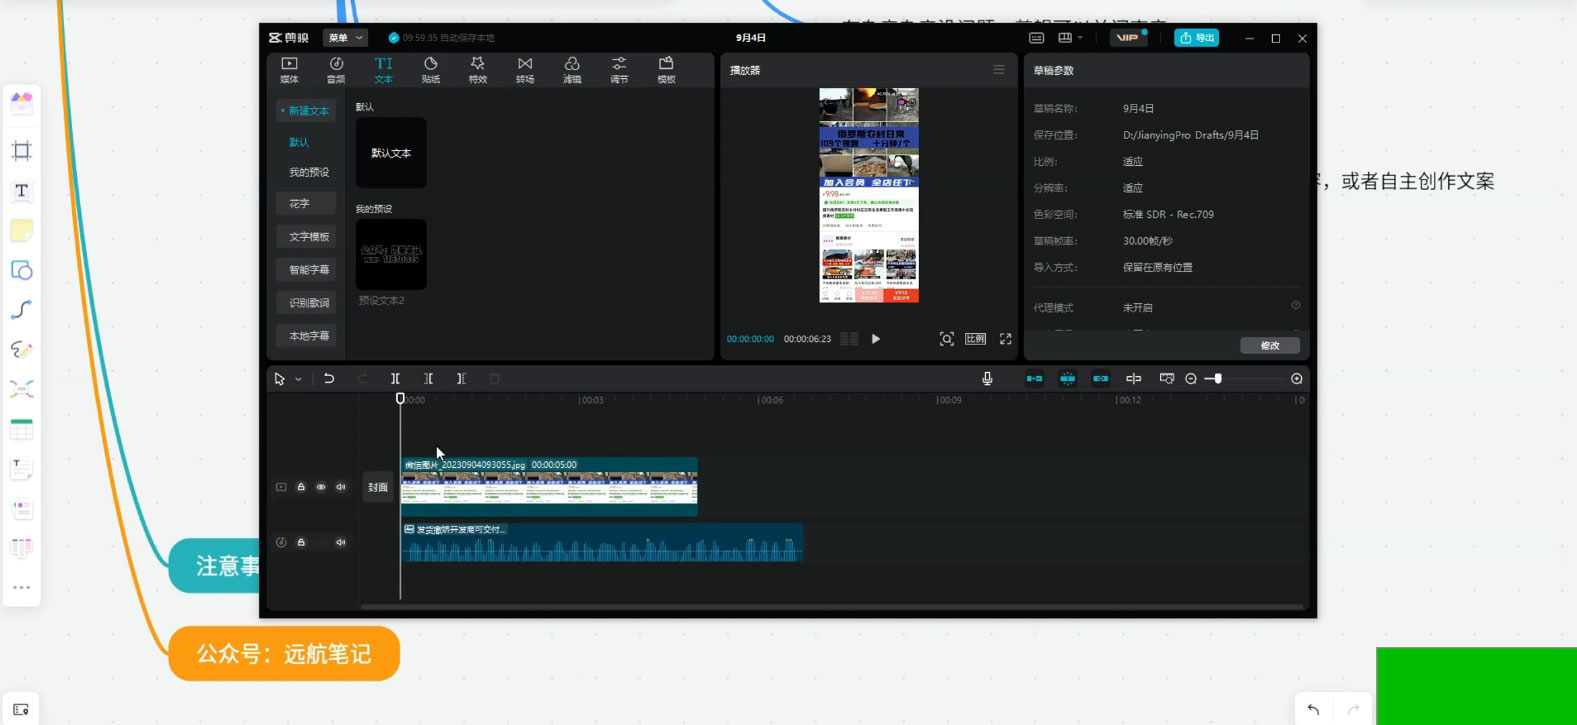Screen dimensions: 1577x725
Task: Mute the audio track speaker icon
Action: [x=341, y=542]
